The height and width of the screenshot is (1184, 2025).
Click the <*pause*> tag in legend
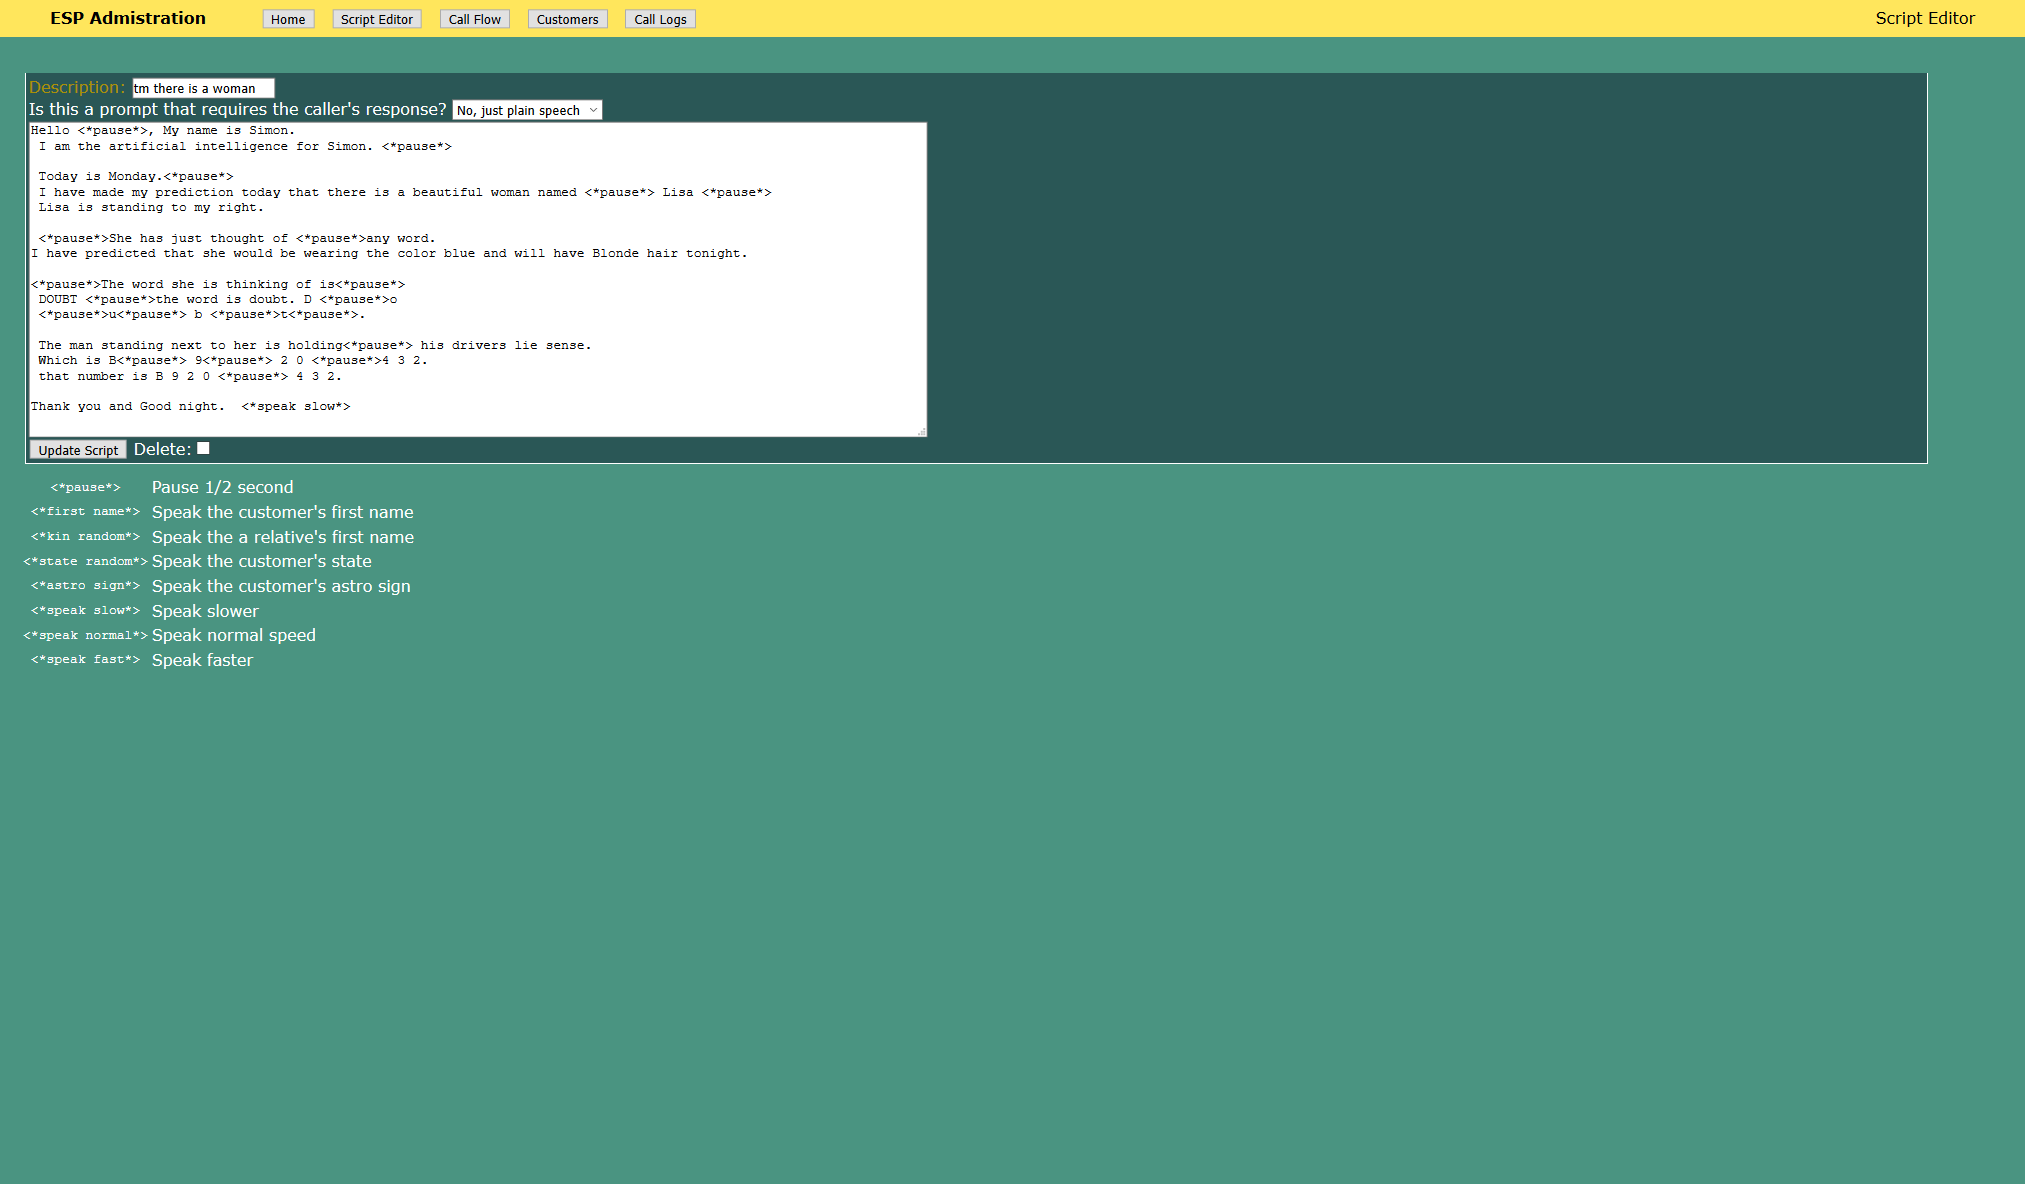(x=86, y=488)
